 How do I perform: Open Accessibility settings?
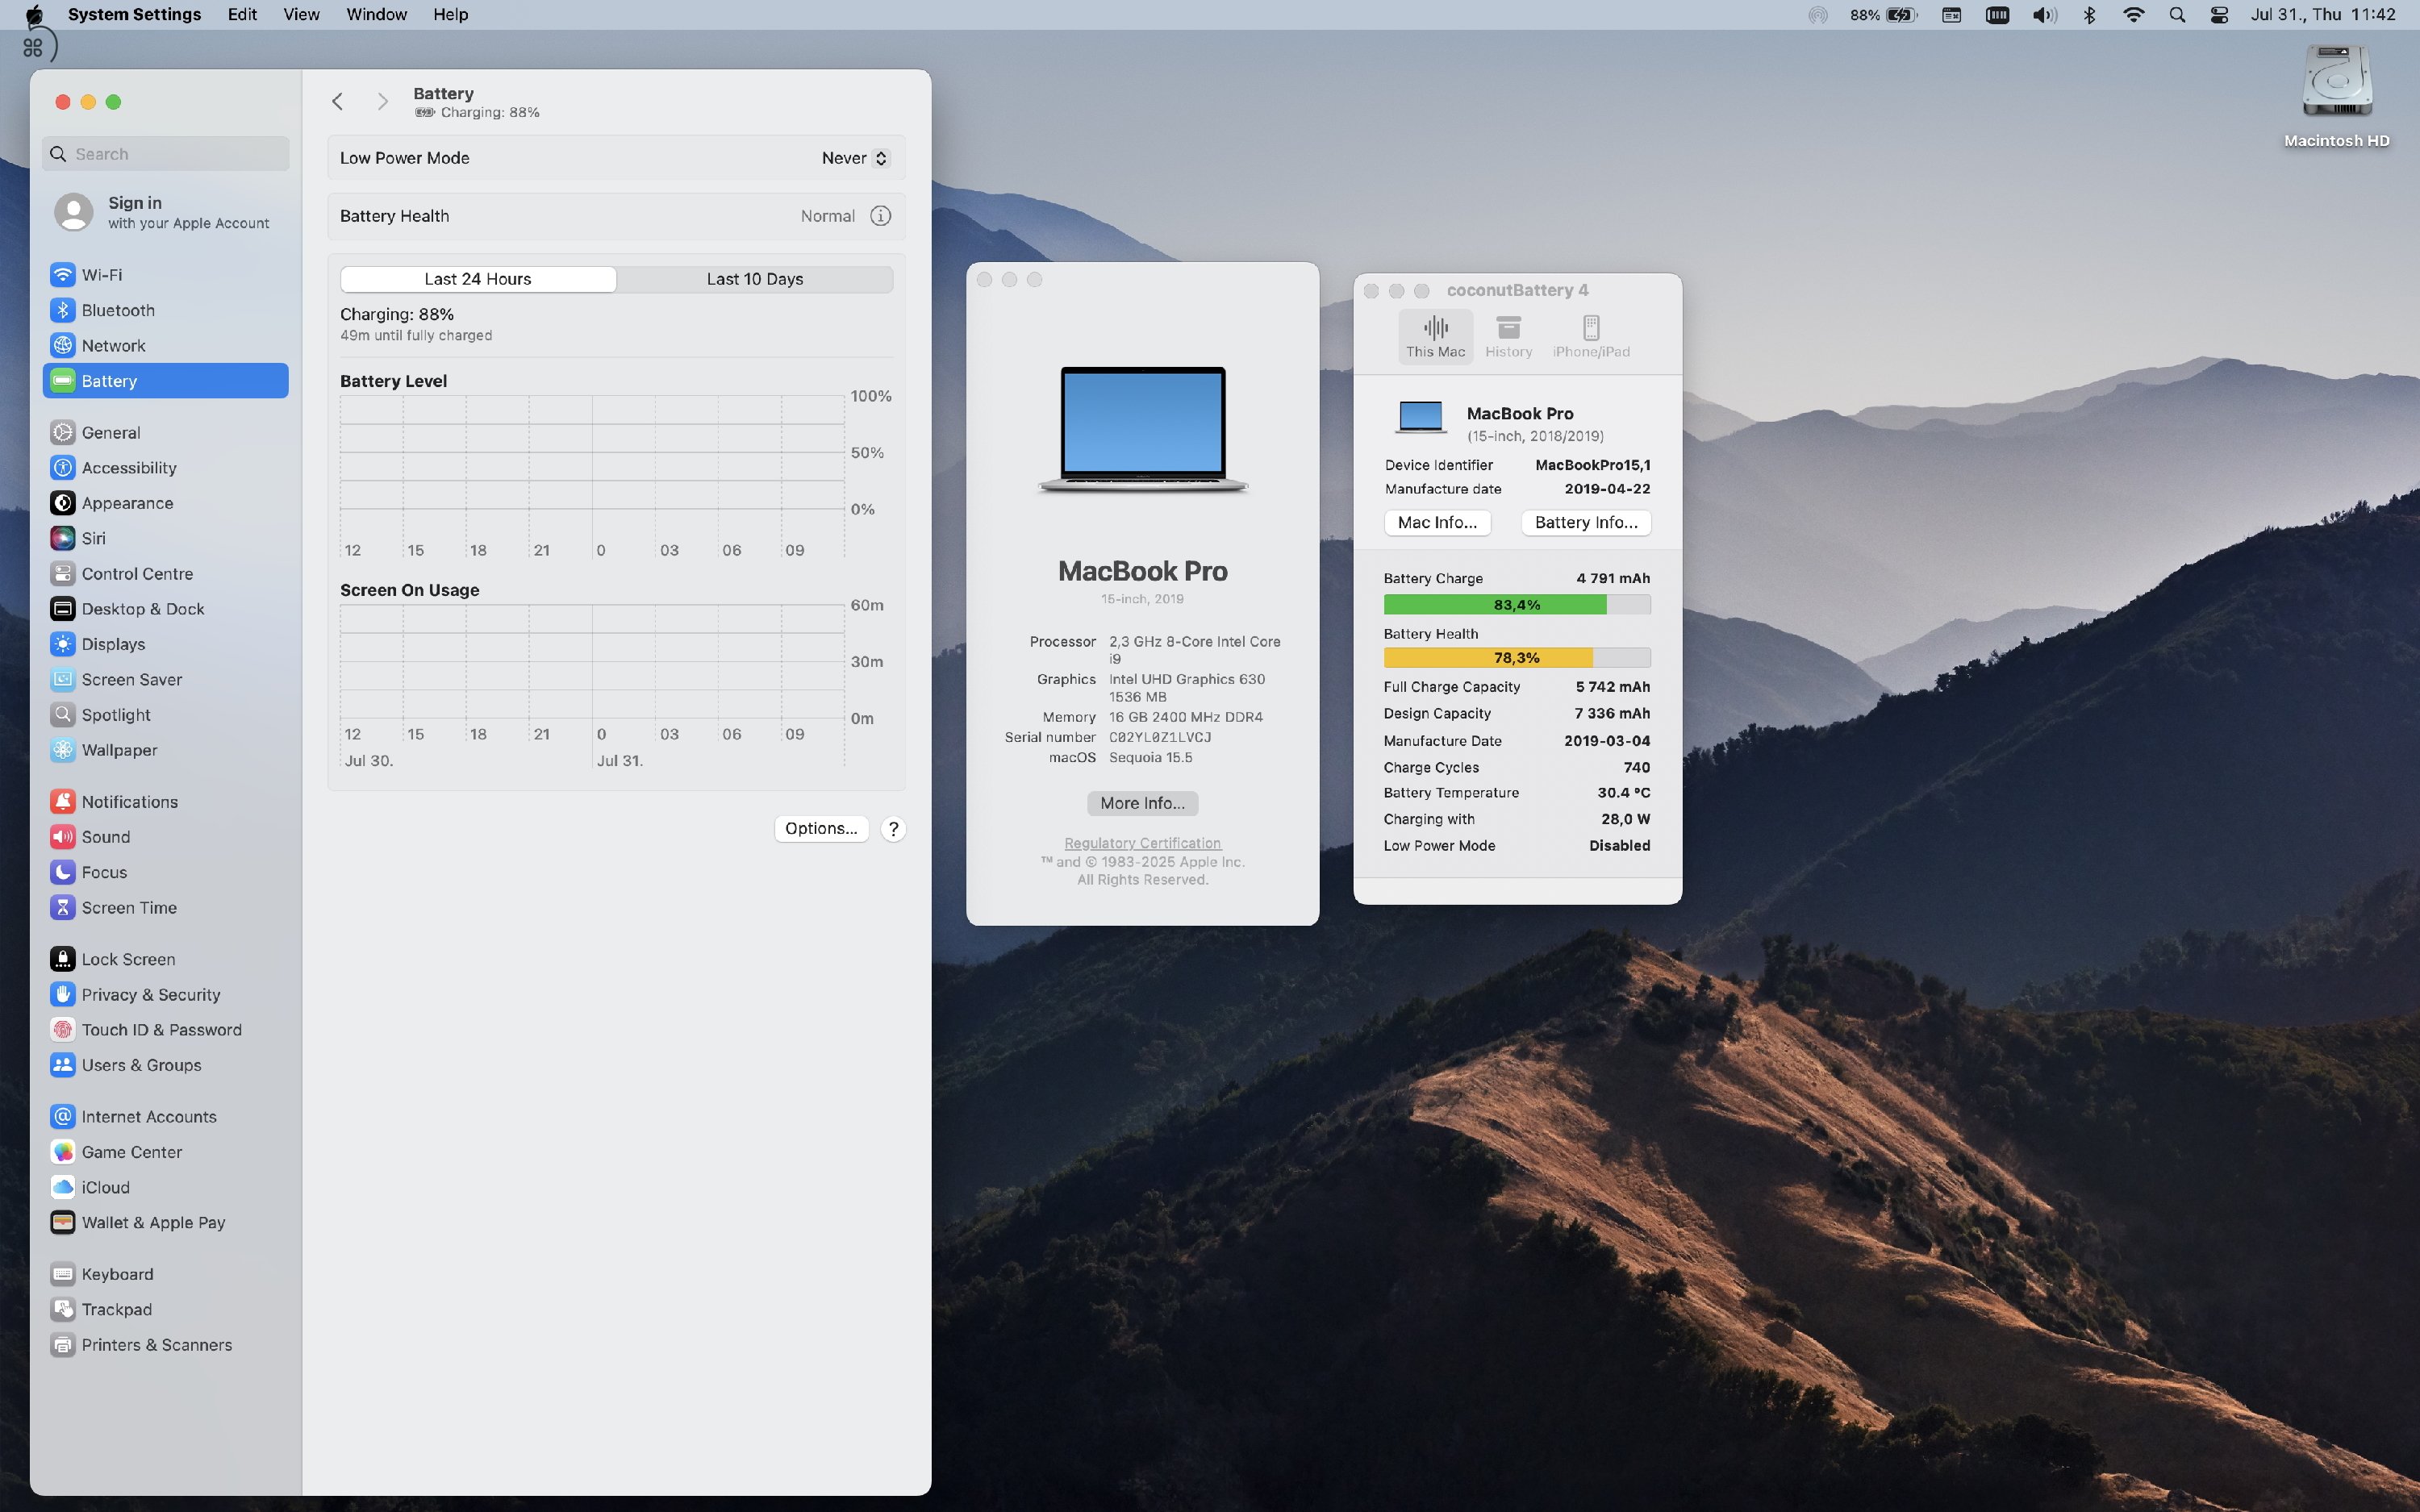165,468
